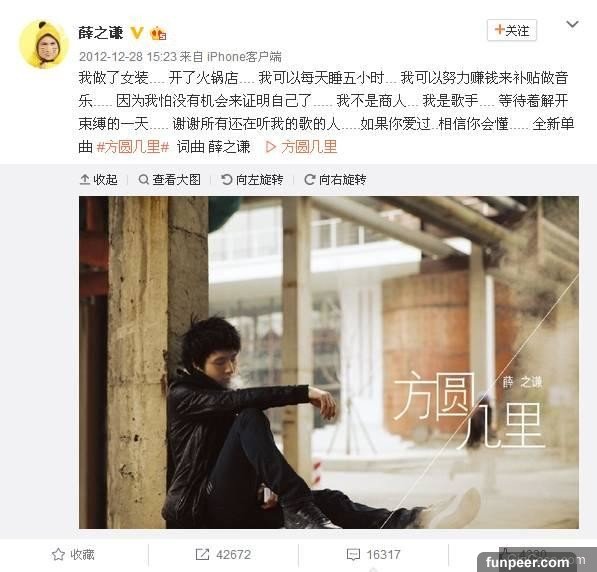
Task: Collapse the image with 收起
Action: [x=99, y=179]
